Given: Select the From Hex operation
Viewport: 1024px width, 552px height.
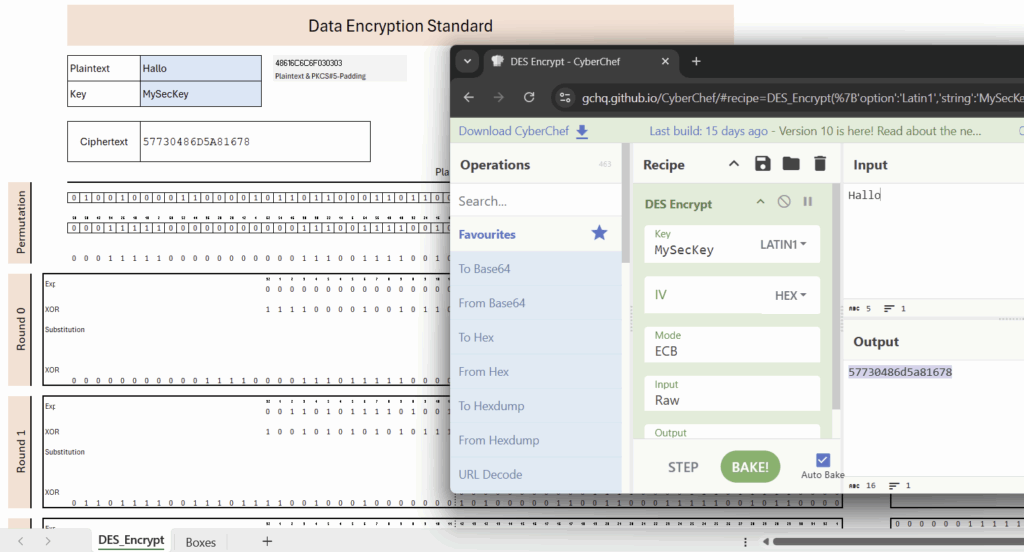Looking at the screenshot, I should tap(536, 372).
